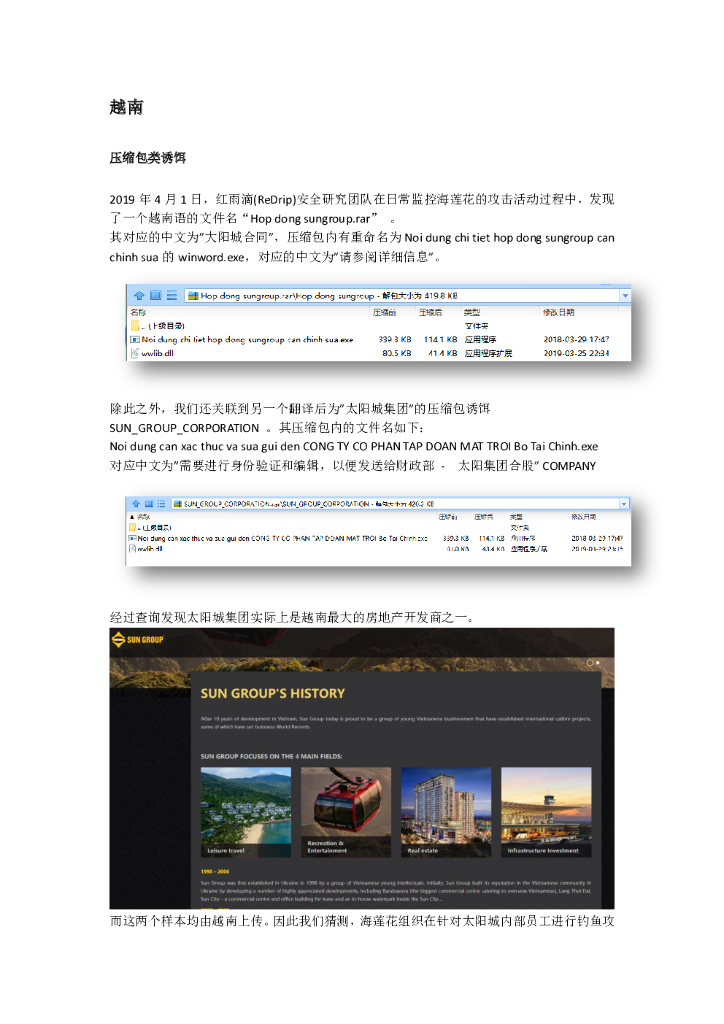The height and width of the screenshot is (1024, 724).
Task: Click the 1998 – 2006 timeline label
Action: (x=215, y=871)
